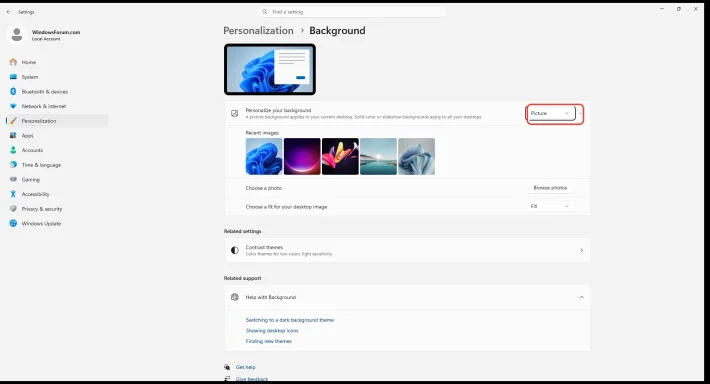Image resolution: width=710 pixels, height=384 pixels.
Task: Click the Home house icon
Action: click(13, 62)
